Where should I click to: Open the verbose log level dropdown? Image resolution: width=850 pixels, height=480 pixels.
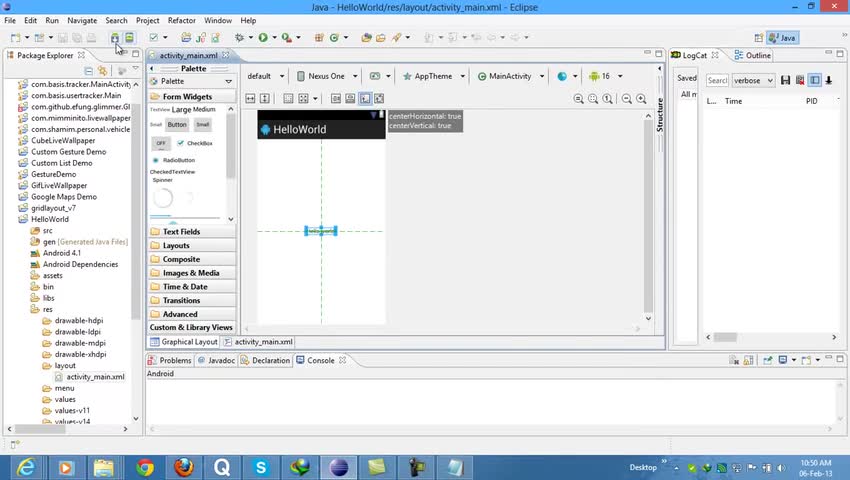point(753,80)
